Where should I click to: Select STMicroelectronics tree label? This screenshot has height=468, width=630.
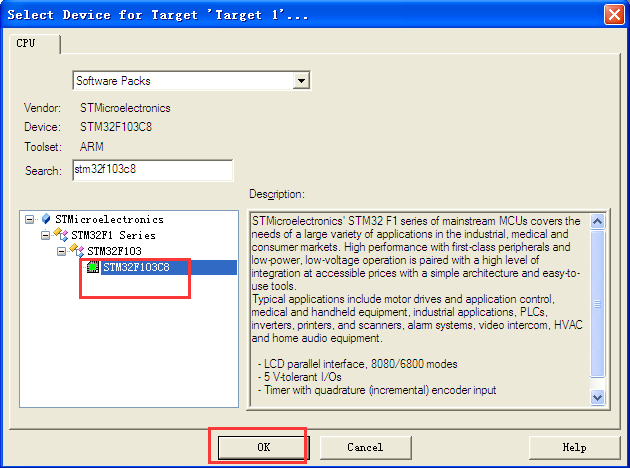pyautogui.click(x=109, y=219)
